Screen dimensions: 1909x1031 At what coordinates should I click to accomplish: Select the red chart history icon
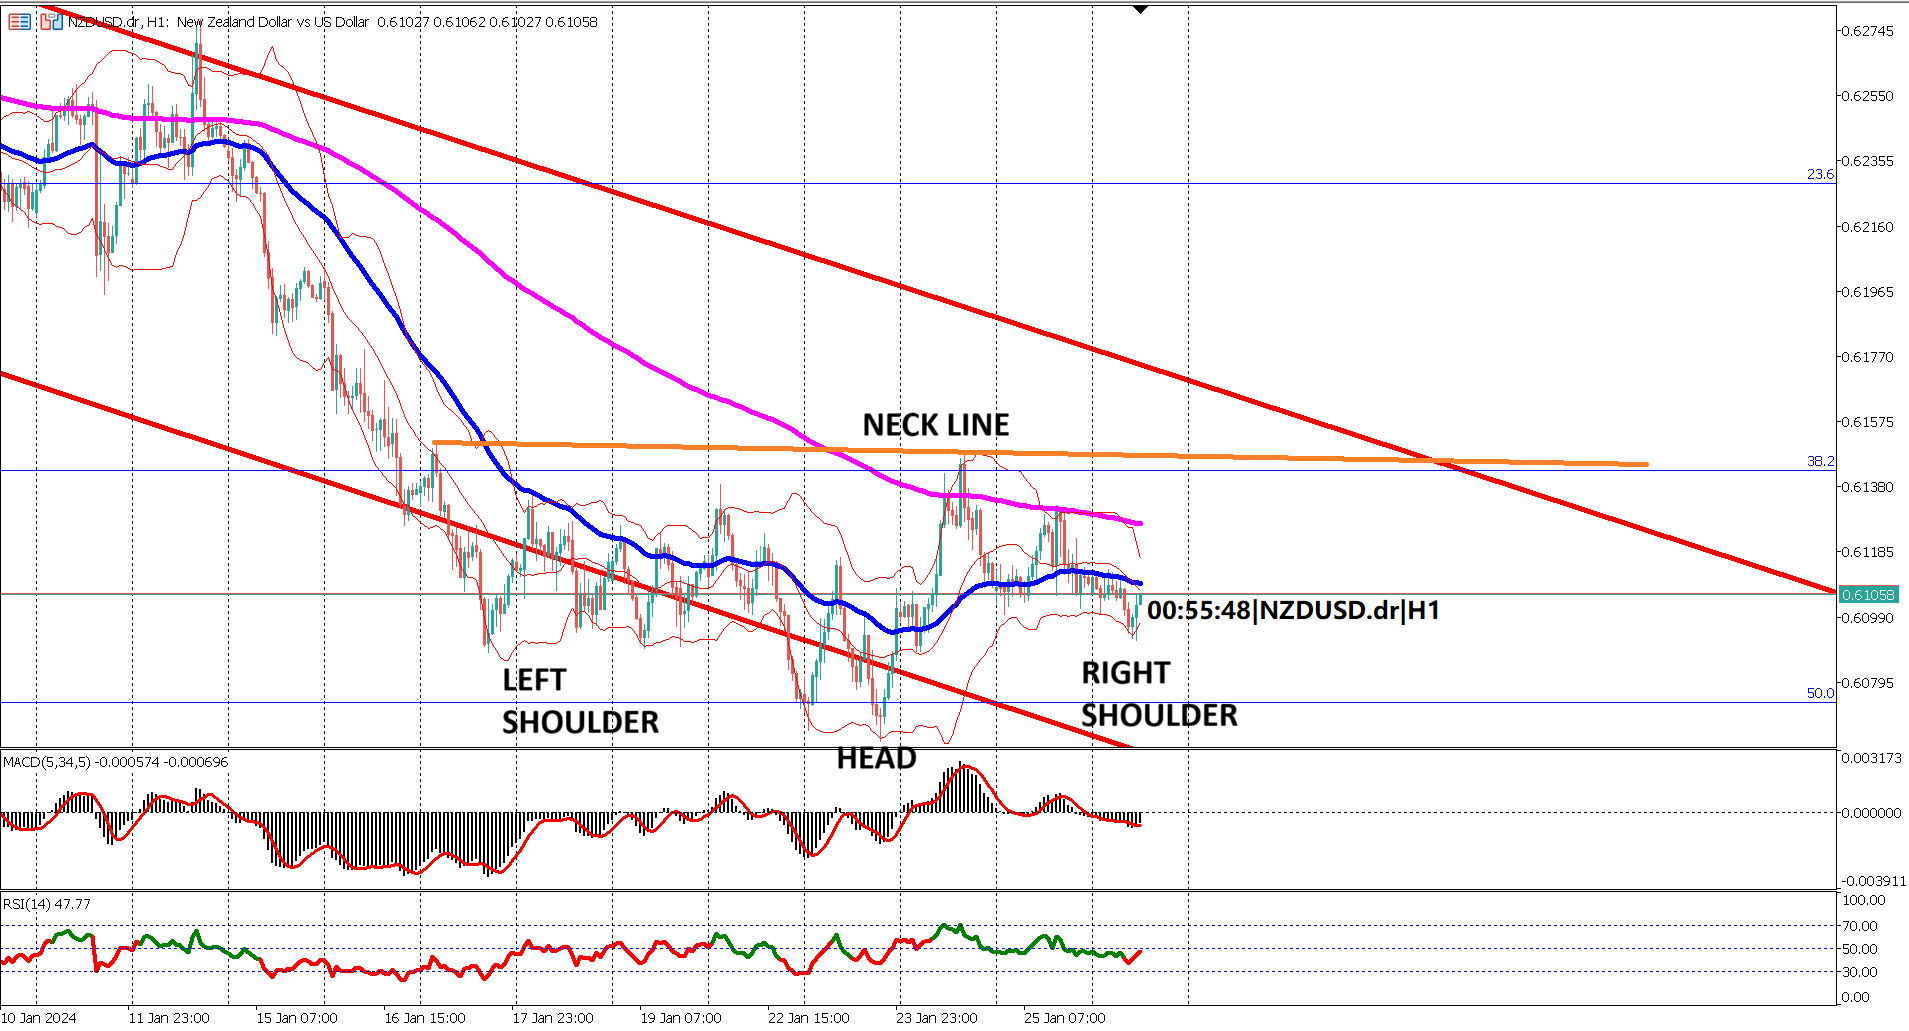click(x=46, y=22)
